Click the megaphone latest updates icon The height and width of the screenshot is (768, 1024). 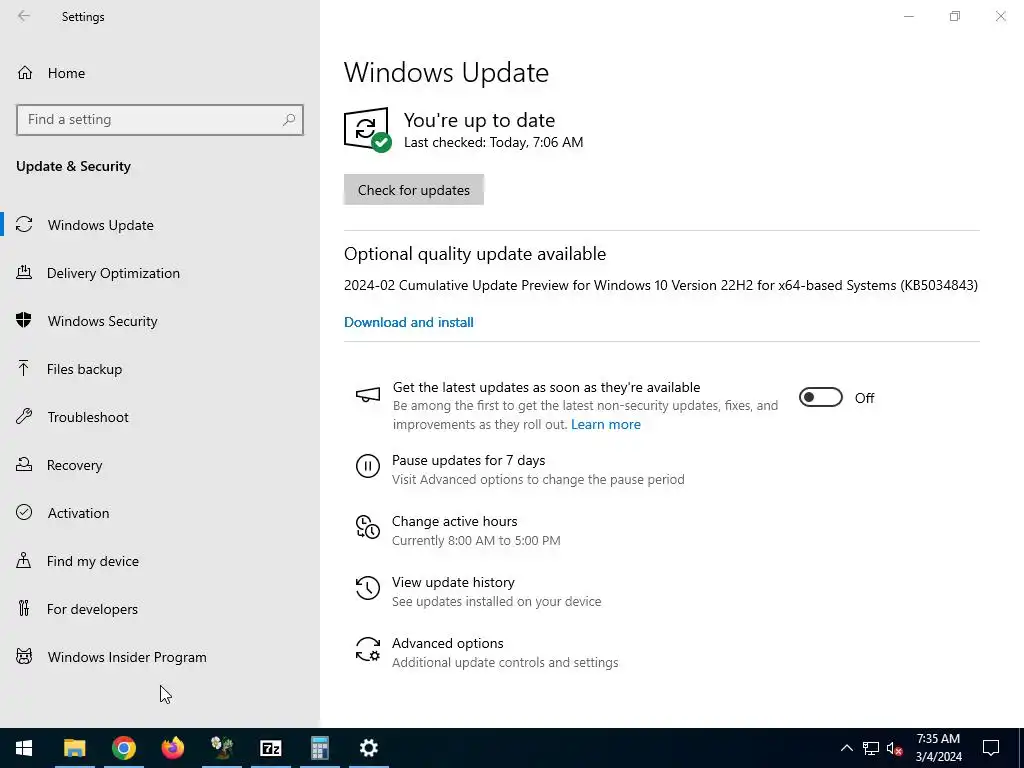click(368, 394)
